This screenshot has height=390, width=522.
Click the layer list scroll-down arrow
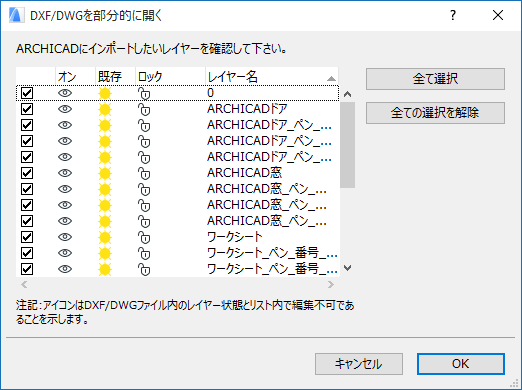347,268
